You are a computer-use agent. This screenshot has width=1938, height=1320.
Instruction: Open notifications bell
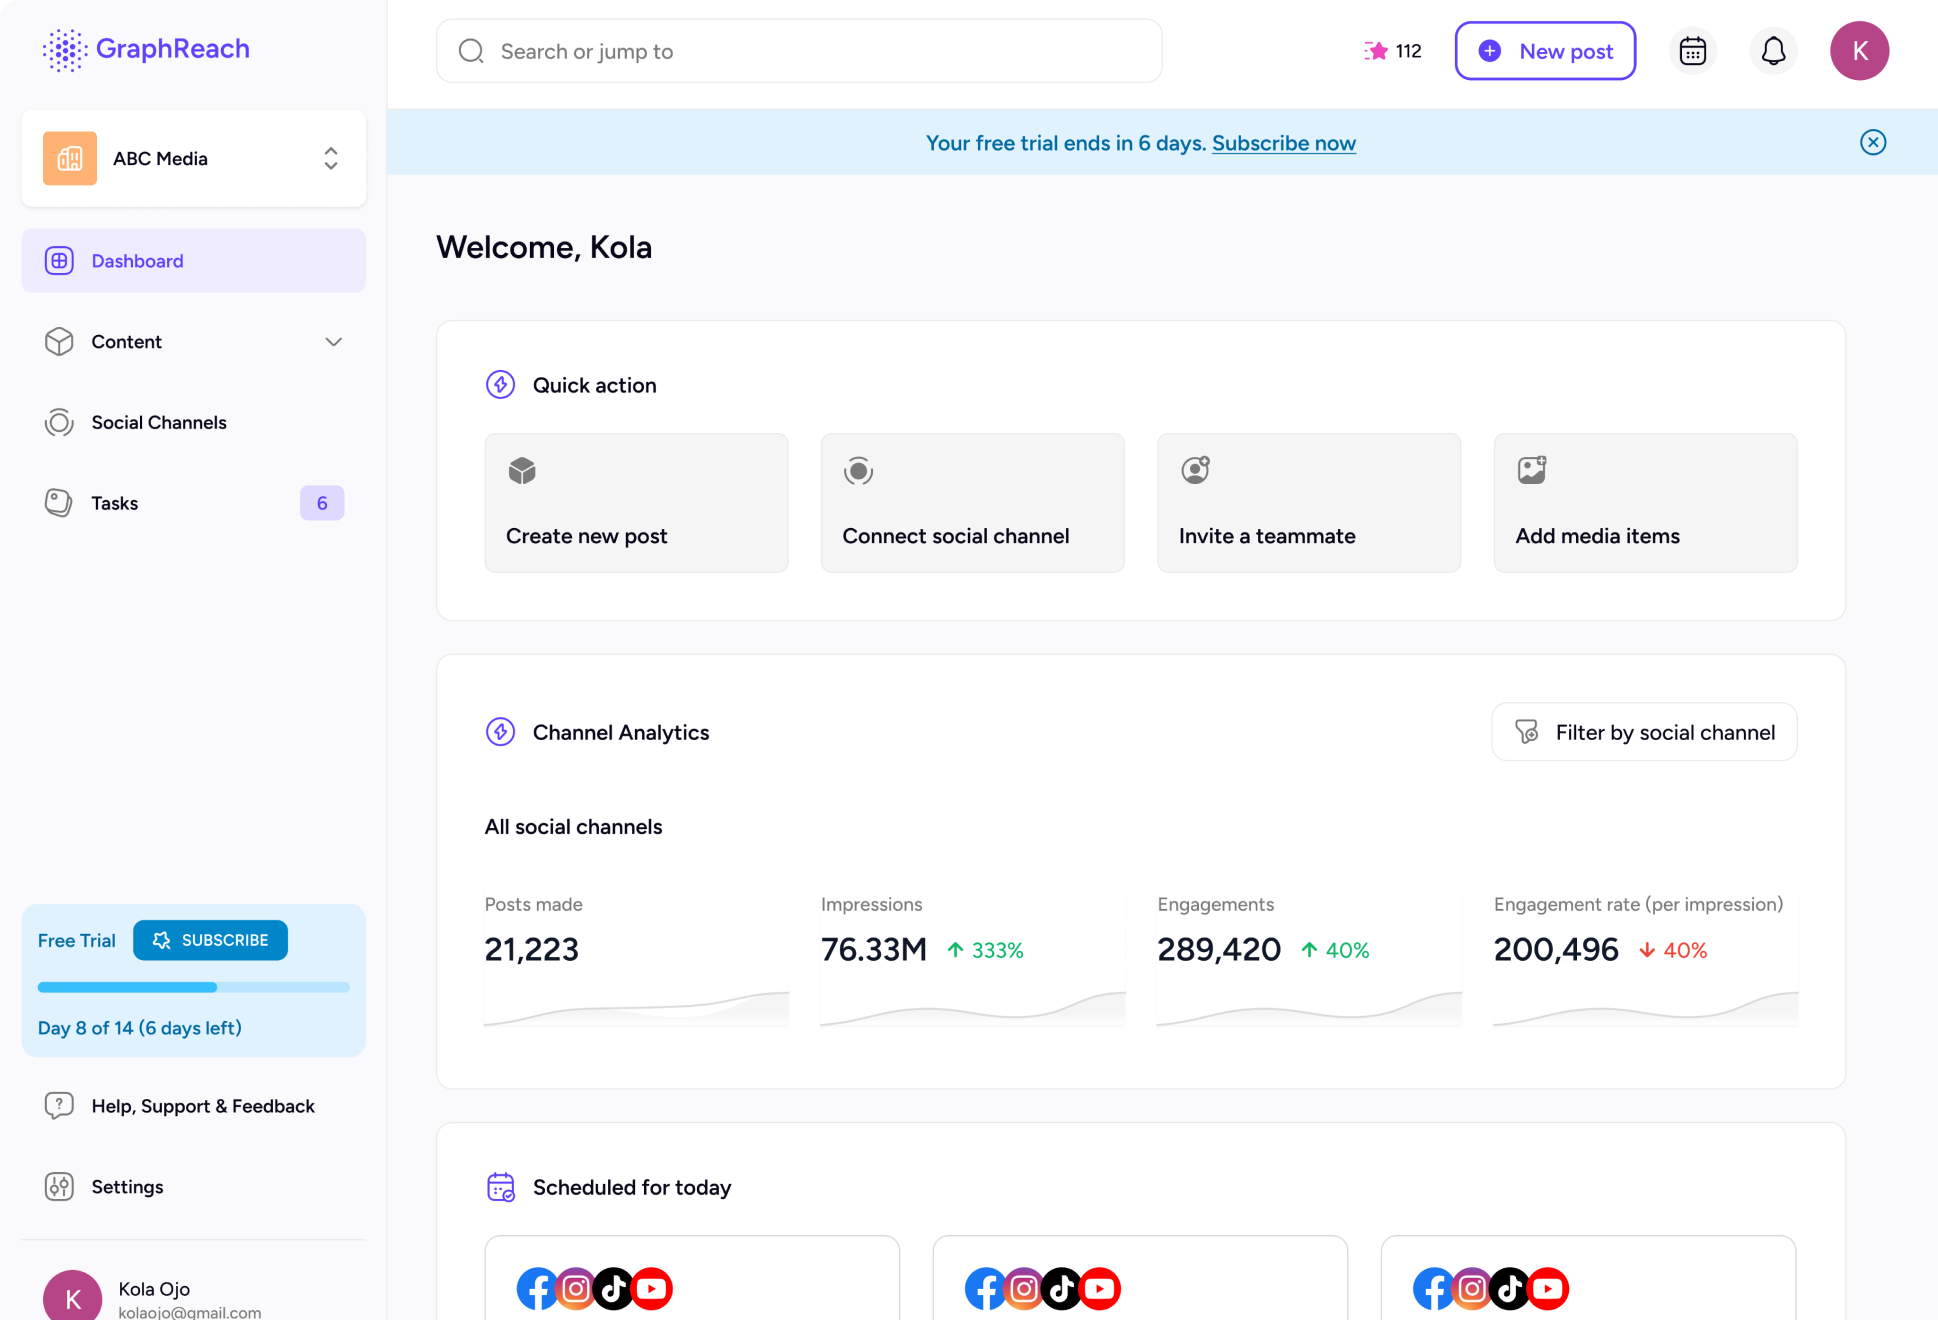1773,51
